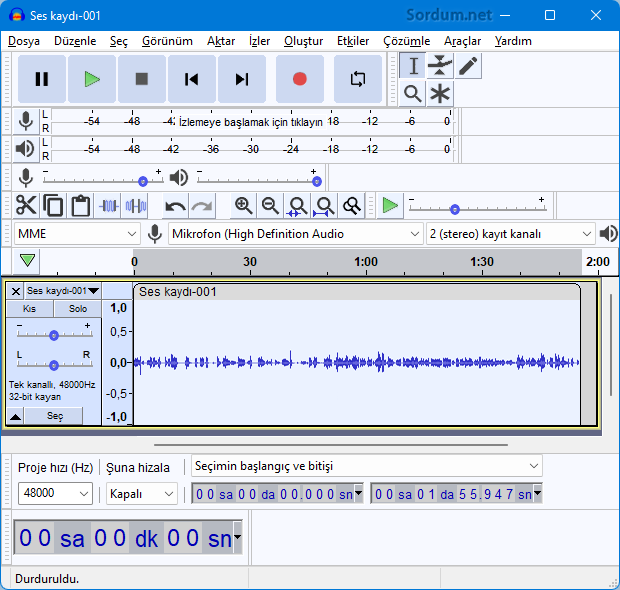The image size is (620, 590).
Task: Open the 2 (stereo) kayıt kanalı dropdown
Action: pyautogui.click(x=510, y=234)
